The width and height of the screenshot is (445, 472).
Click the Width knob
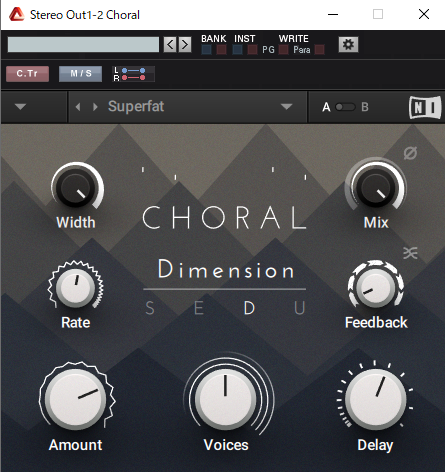[76, 188]
